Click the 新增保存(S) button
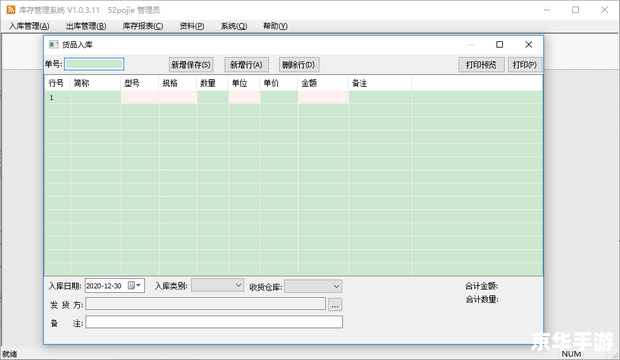This screenshot has height=360, width=620. click(191, 65)
